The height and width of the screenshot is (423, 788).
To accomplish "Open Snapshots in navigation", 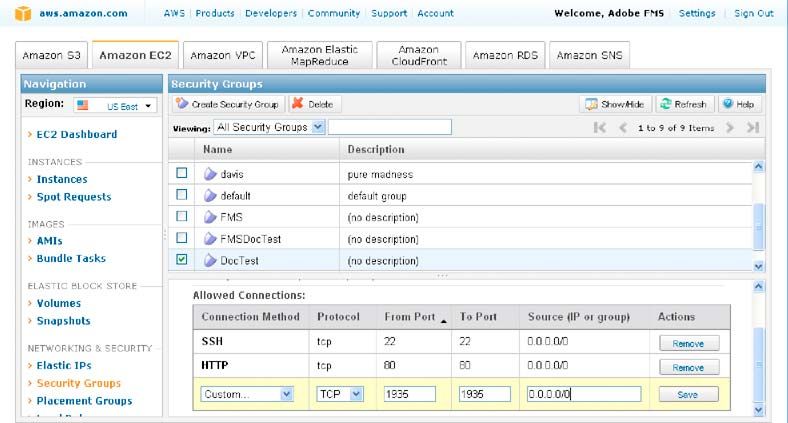I will coord(63,321).
